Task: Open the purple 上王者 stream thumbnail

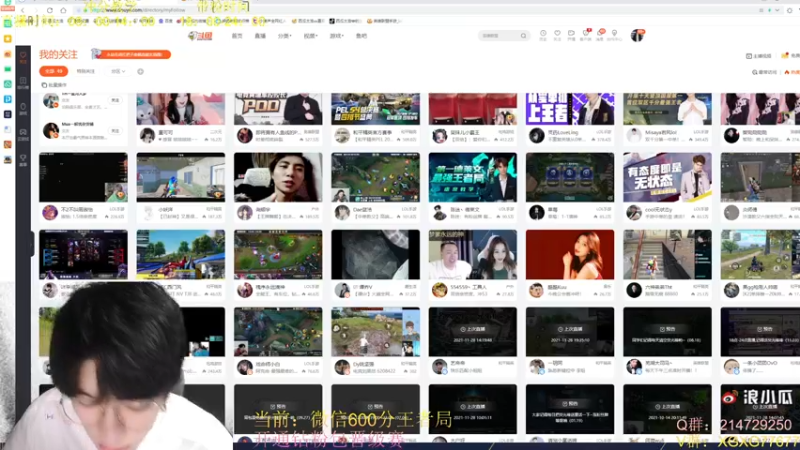Action: coord(570,109)
